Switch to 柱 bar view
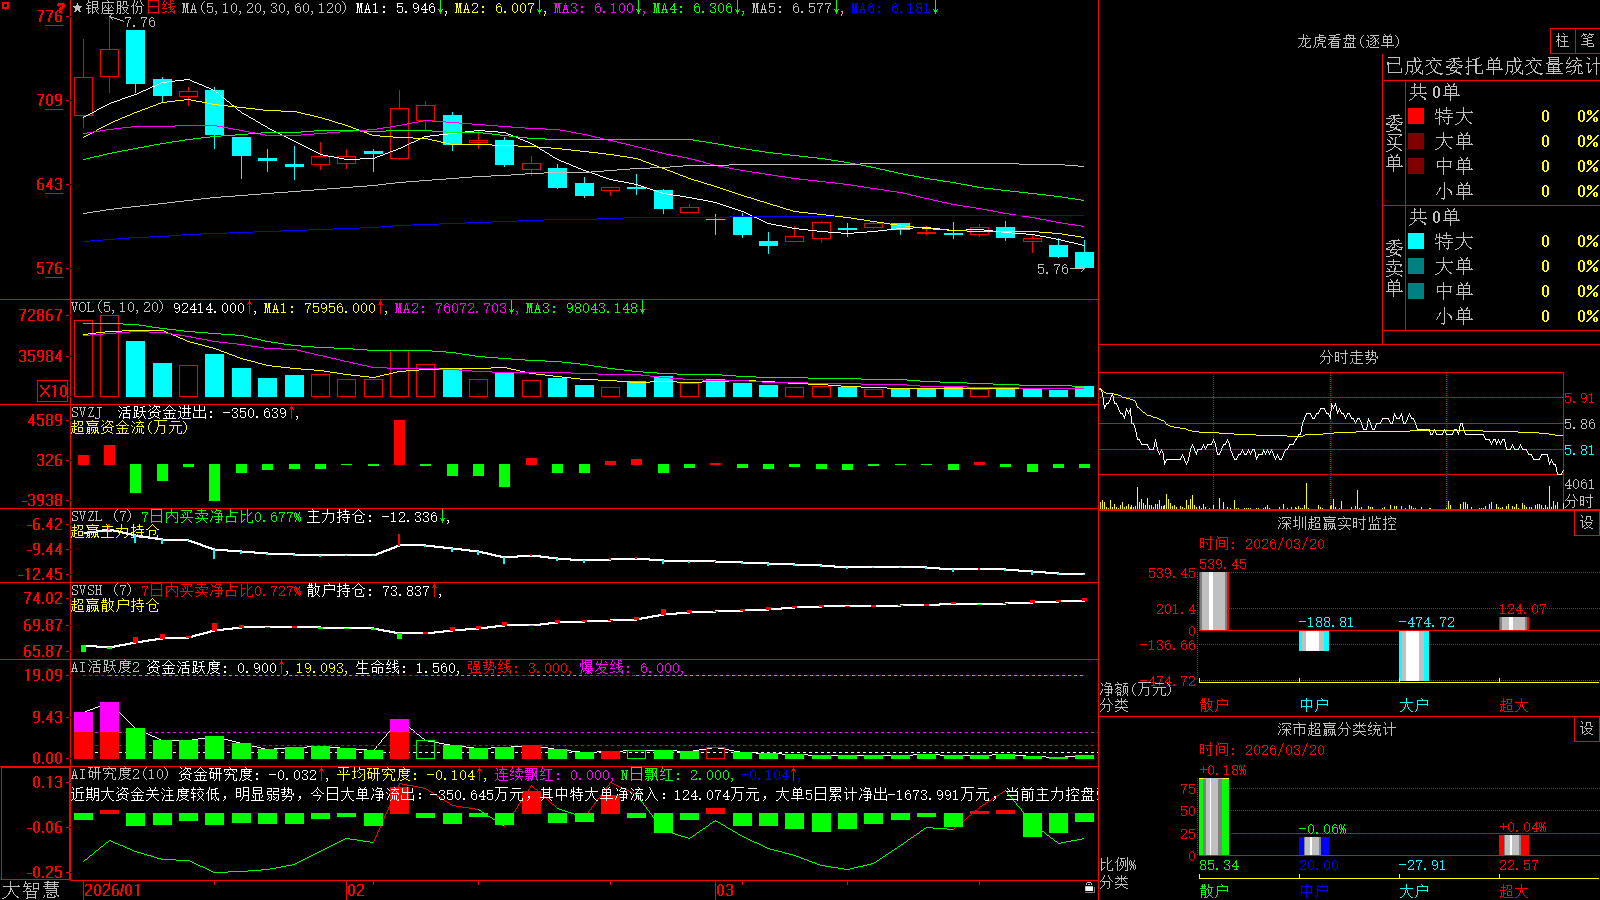Image resolution: width=1600 pixels, height=900 pixels. click(x=1562, y=40)
